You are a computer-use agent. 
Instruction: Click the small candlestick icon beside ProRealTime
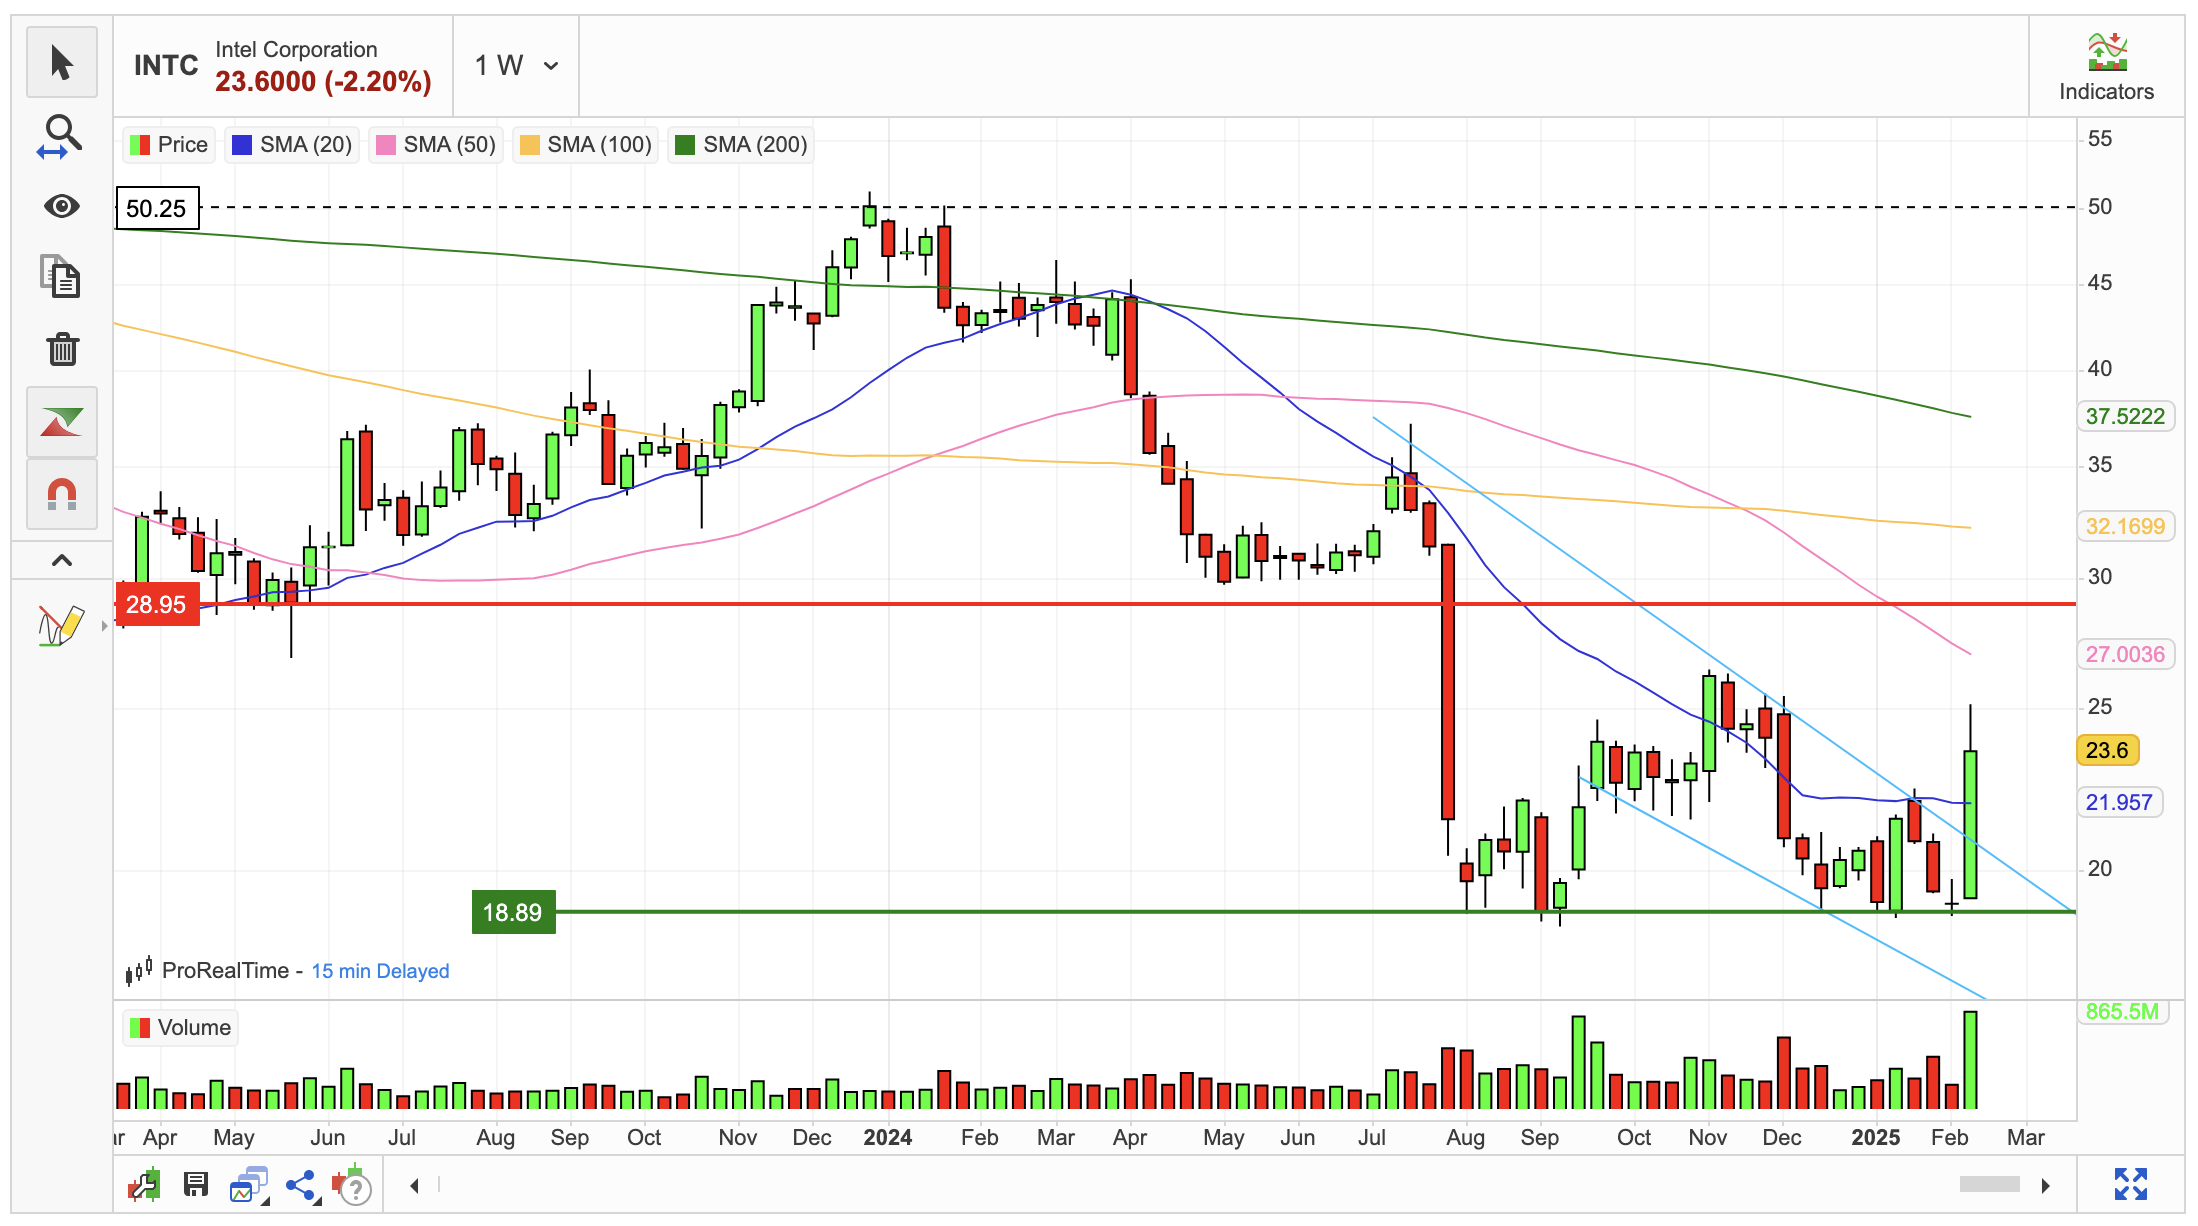(139, 970)
